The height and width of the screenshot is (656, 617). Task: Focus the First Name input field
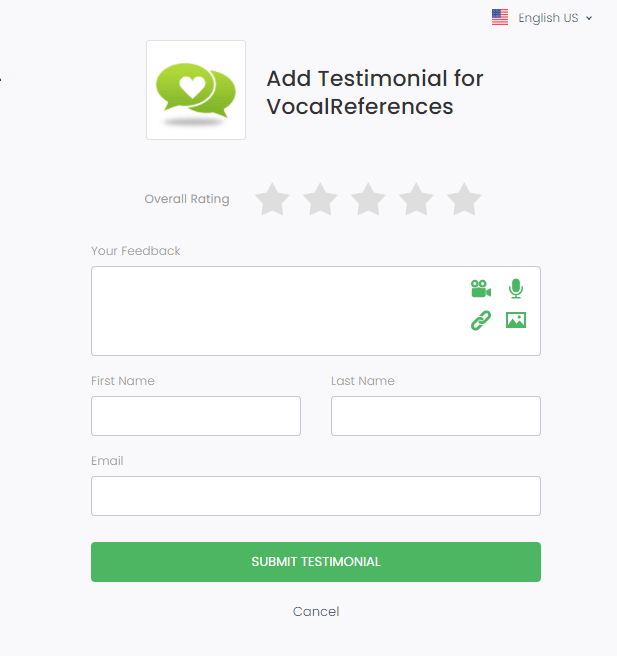(196, 416)
